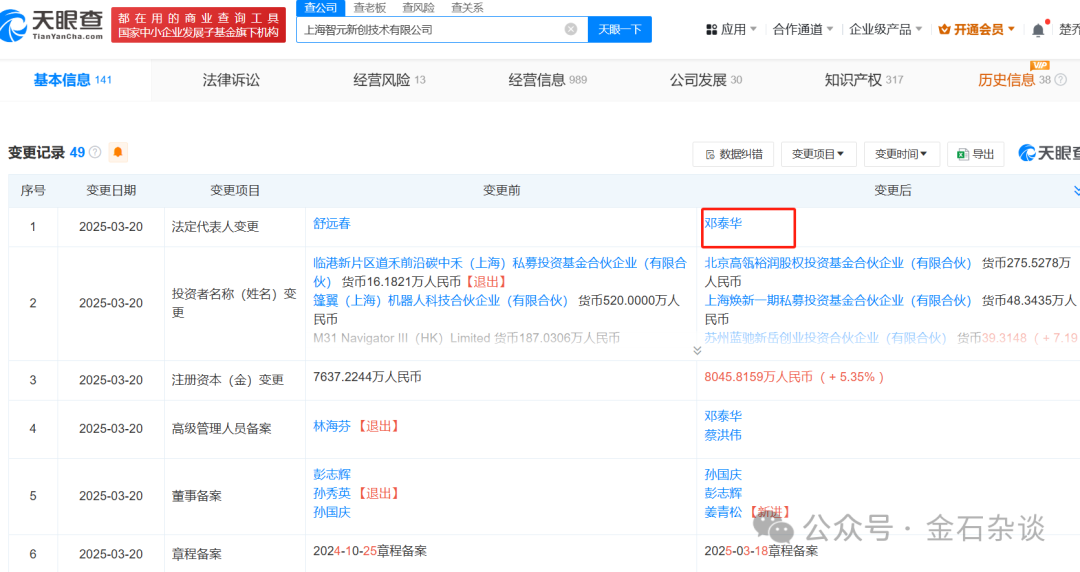Open the 开通会员 dropdown

point(977,30)
